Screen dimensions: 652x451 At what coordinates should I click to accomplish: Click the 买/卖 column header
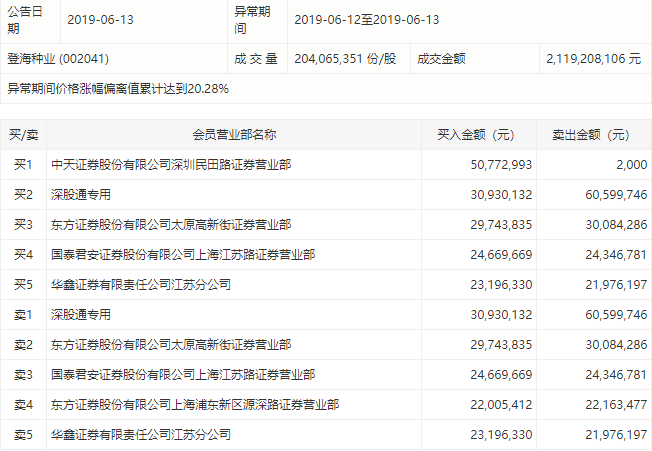tap(23, 134)
